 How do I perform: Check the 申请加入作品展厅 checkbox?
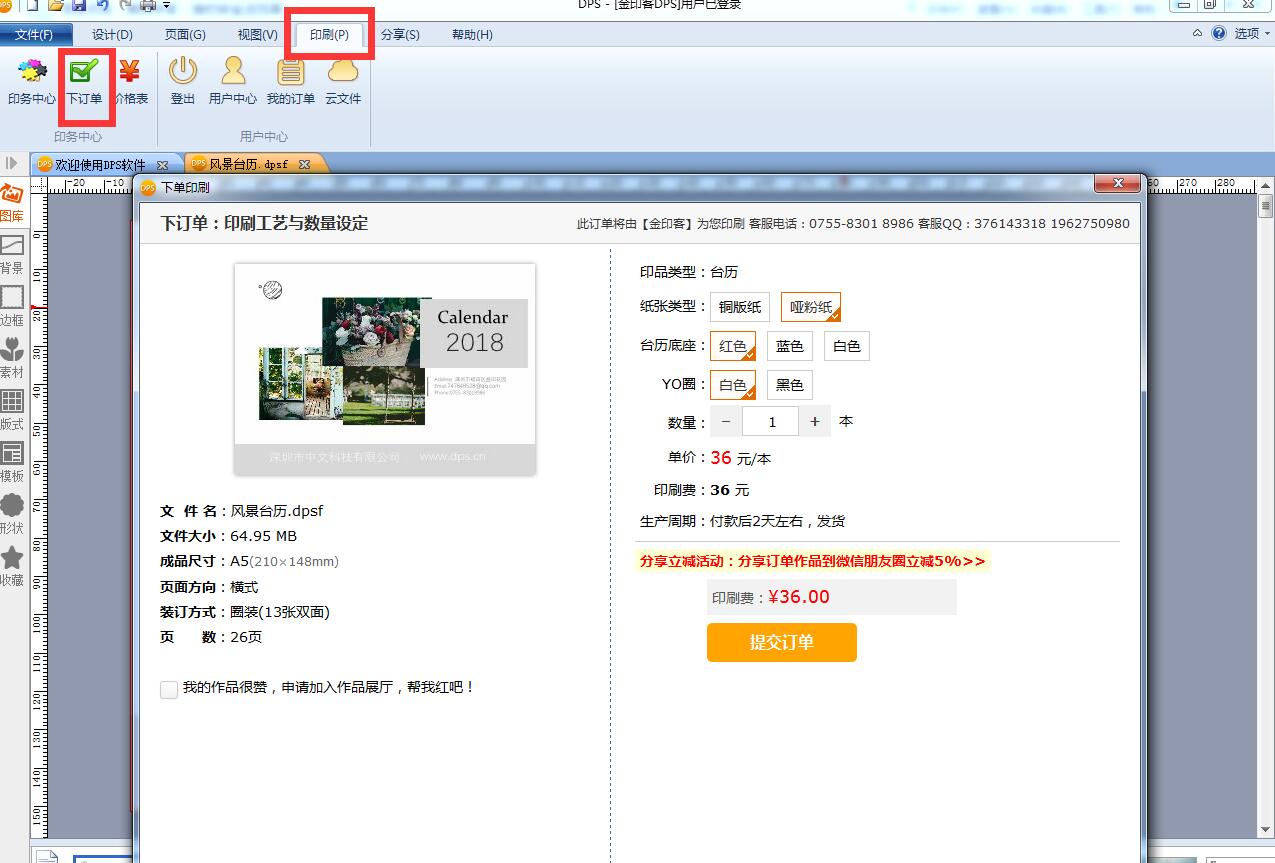pyautogui.click(x=169, y=689)
